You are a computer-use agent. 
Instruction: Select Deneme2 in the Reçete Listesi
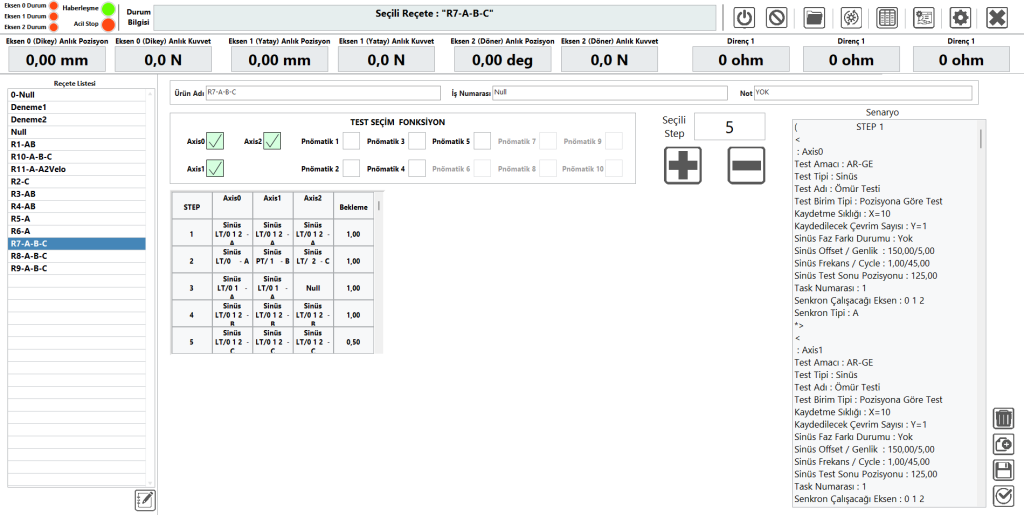(78, 119)
